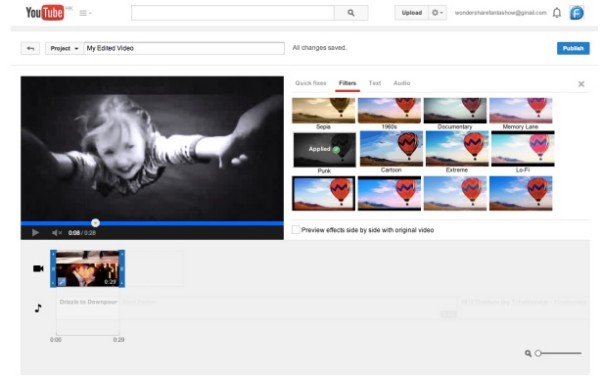Click the account email address

(x=500, y=13)
